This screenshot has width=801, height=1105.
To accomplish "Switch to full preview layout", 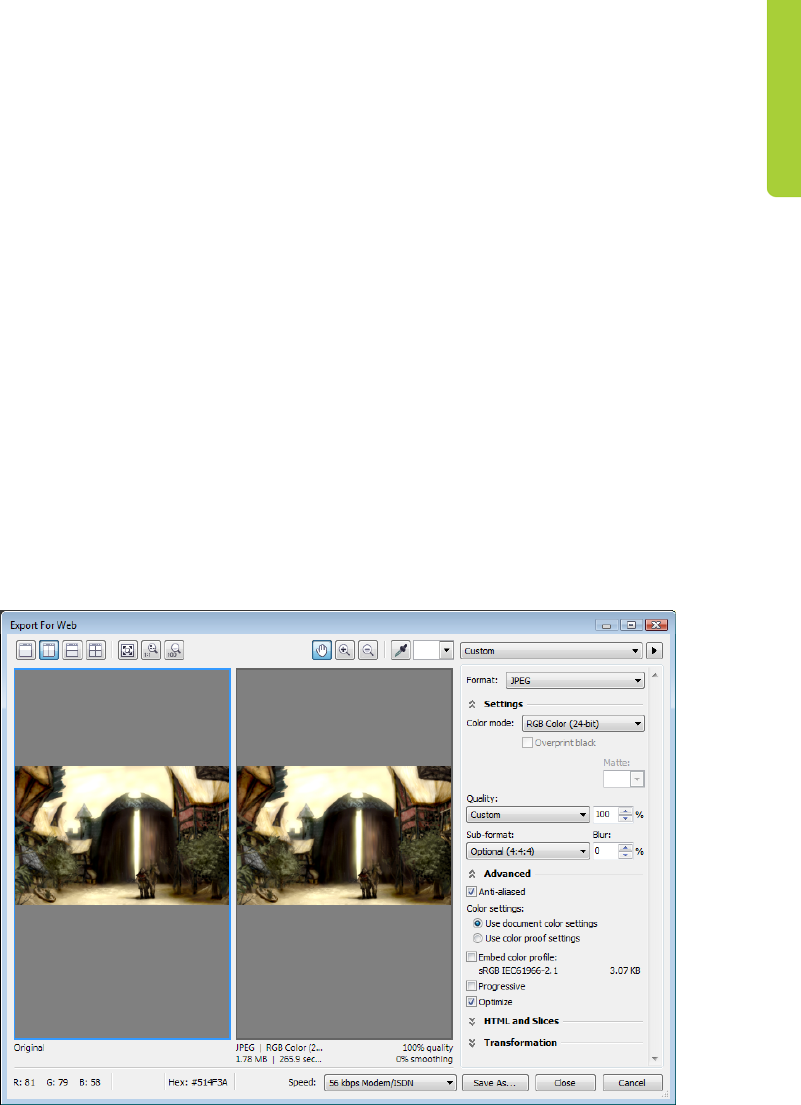I will (x=26, y=650).
